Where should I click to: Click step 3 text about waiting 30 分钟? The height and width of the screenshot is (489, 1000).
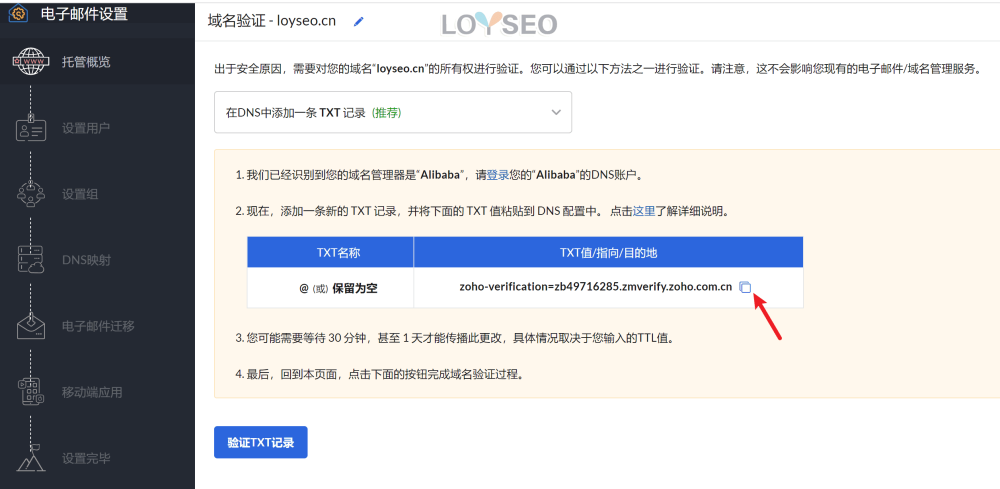pyautogui.click(x=455, y=338)
